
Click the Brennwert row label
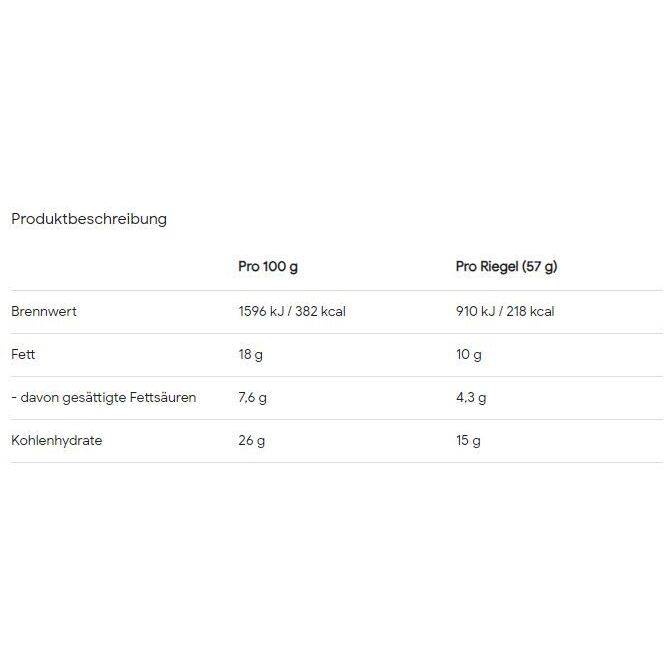tap(44, 311)
